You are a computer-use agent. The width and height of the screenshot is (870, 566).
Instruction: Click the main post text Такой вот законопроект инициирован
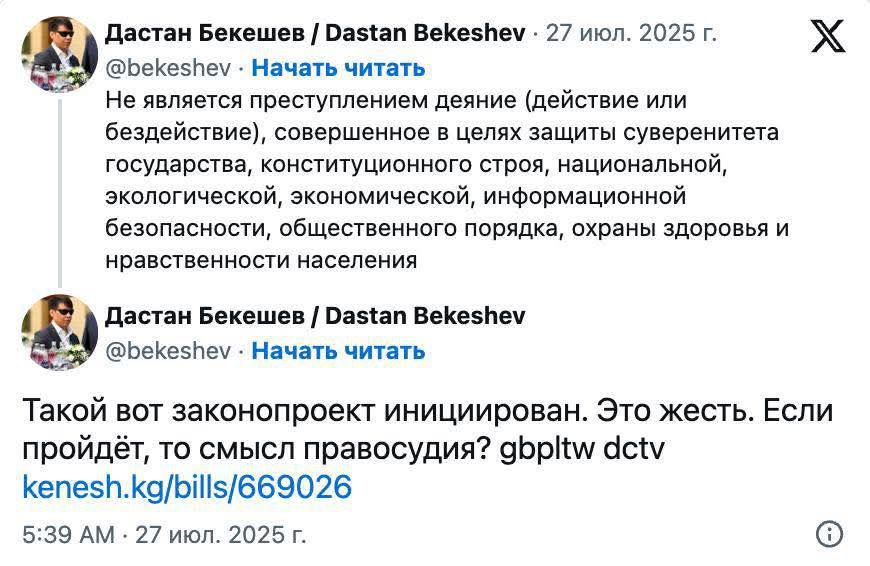[x=300, y=411]
